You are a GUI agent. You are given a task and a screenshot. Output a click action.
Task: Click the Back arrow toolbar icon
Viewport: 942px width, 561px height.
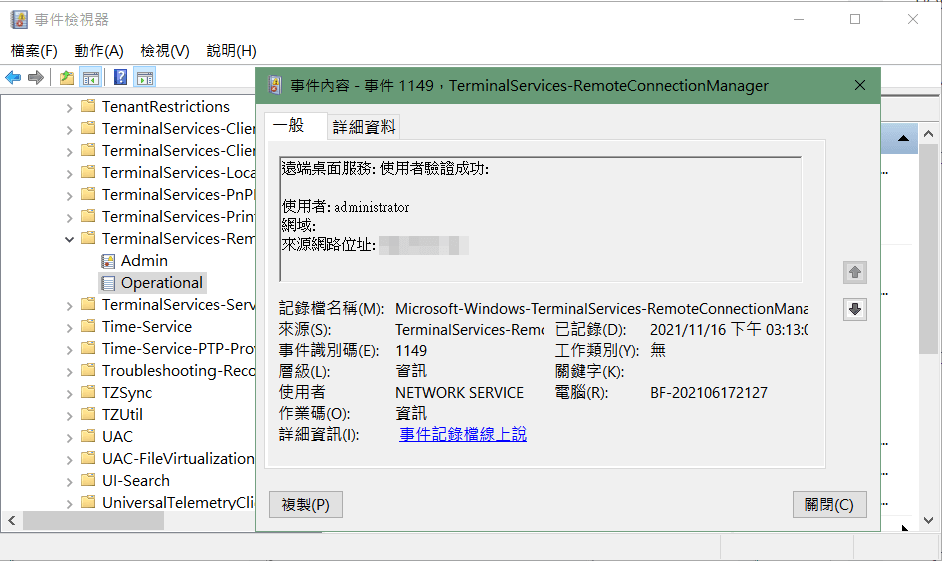point(13,78)
